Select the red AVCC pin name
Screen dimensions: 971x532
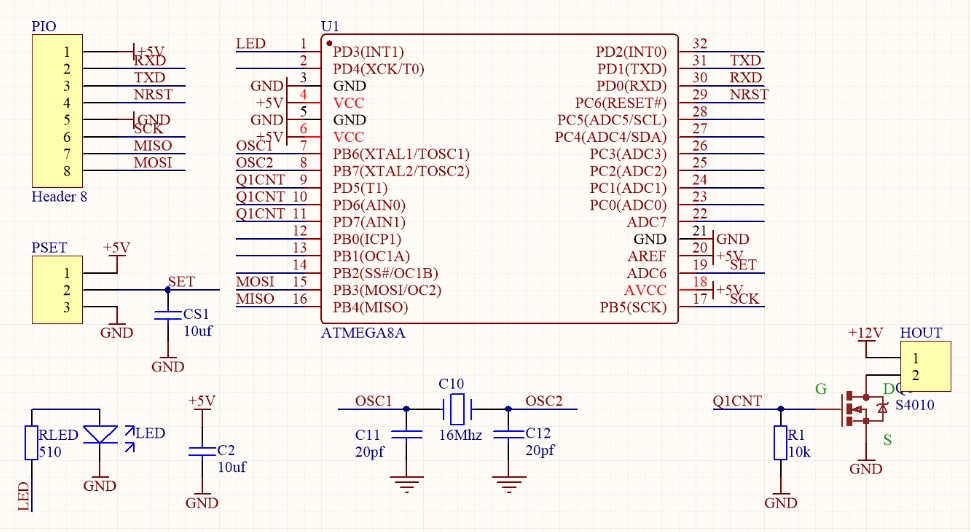[645, 290]
